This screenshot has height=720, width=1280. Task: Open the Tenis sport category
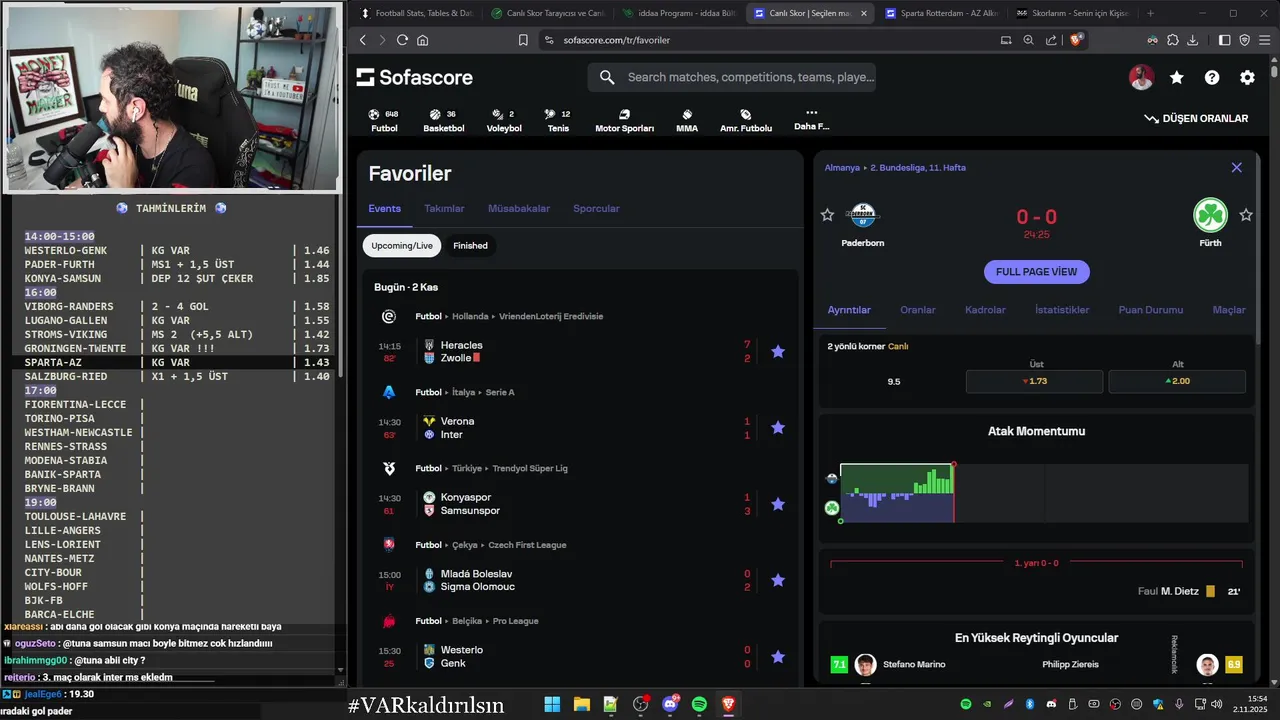(x=559, y=120)
